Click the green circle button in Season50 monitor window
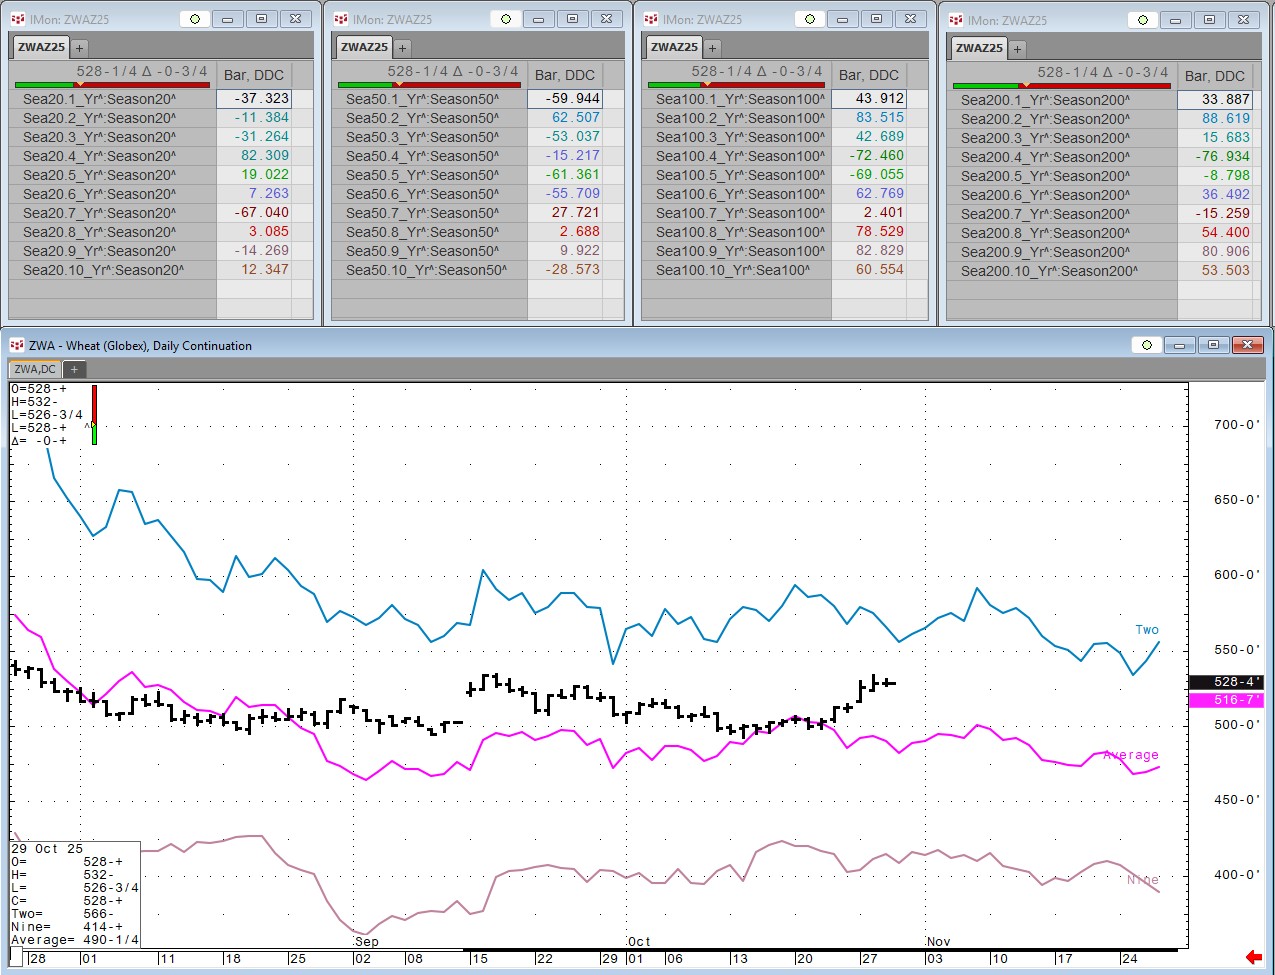 pyautogui.click(x=506, y=19)
